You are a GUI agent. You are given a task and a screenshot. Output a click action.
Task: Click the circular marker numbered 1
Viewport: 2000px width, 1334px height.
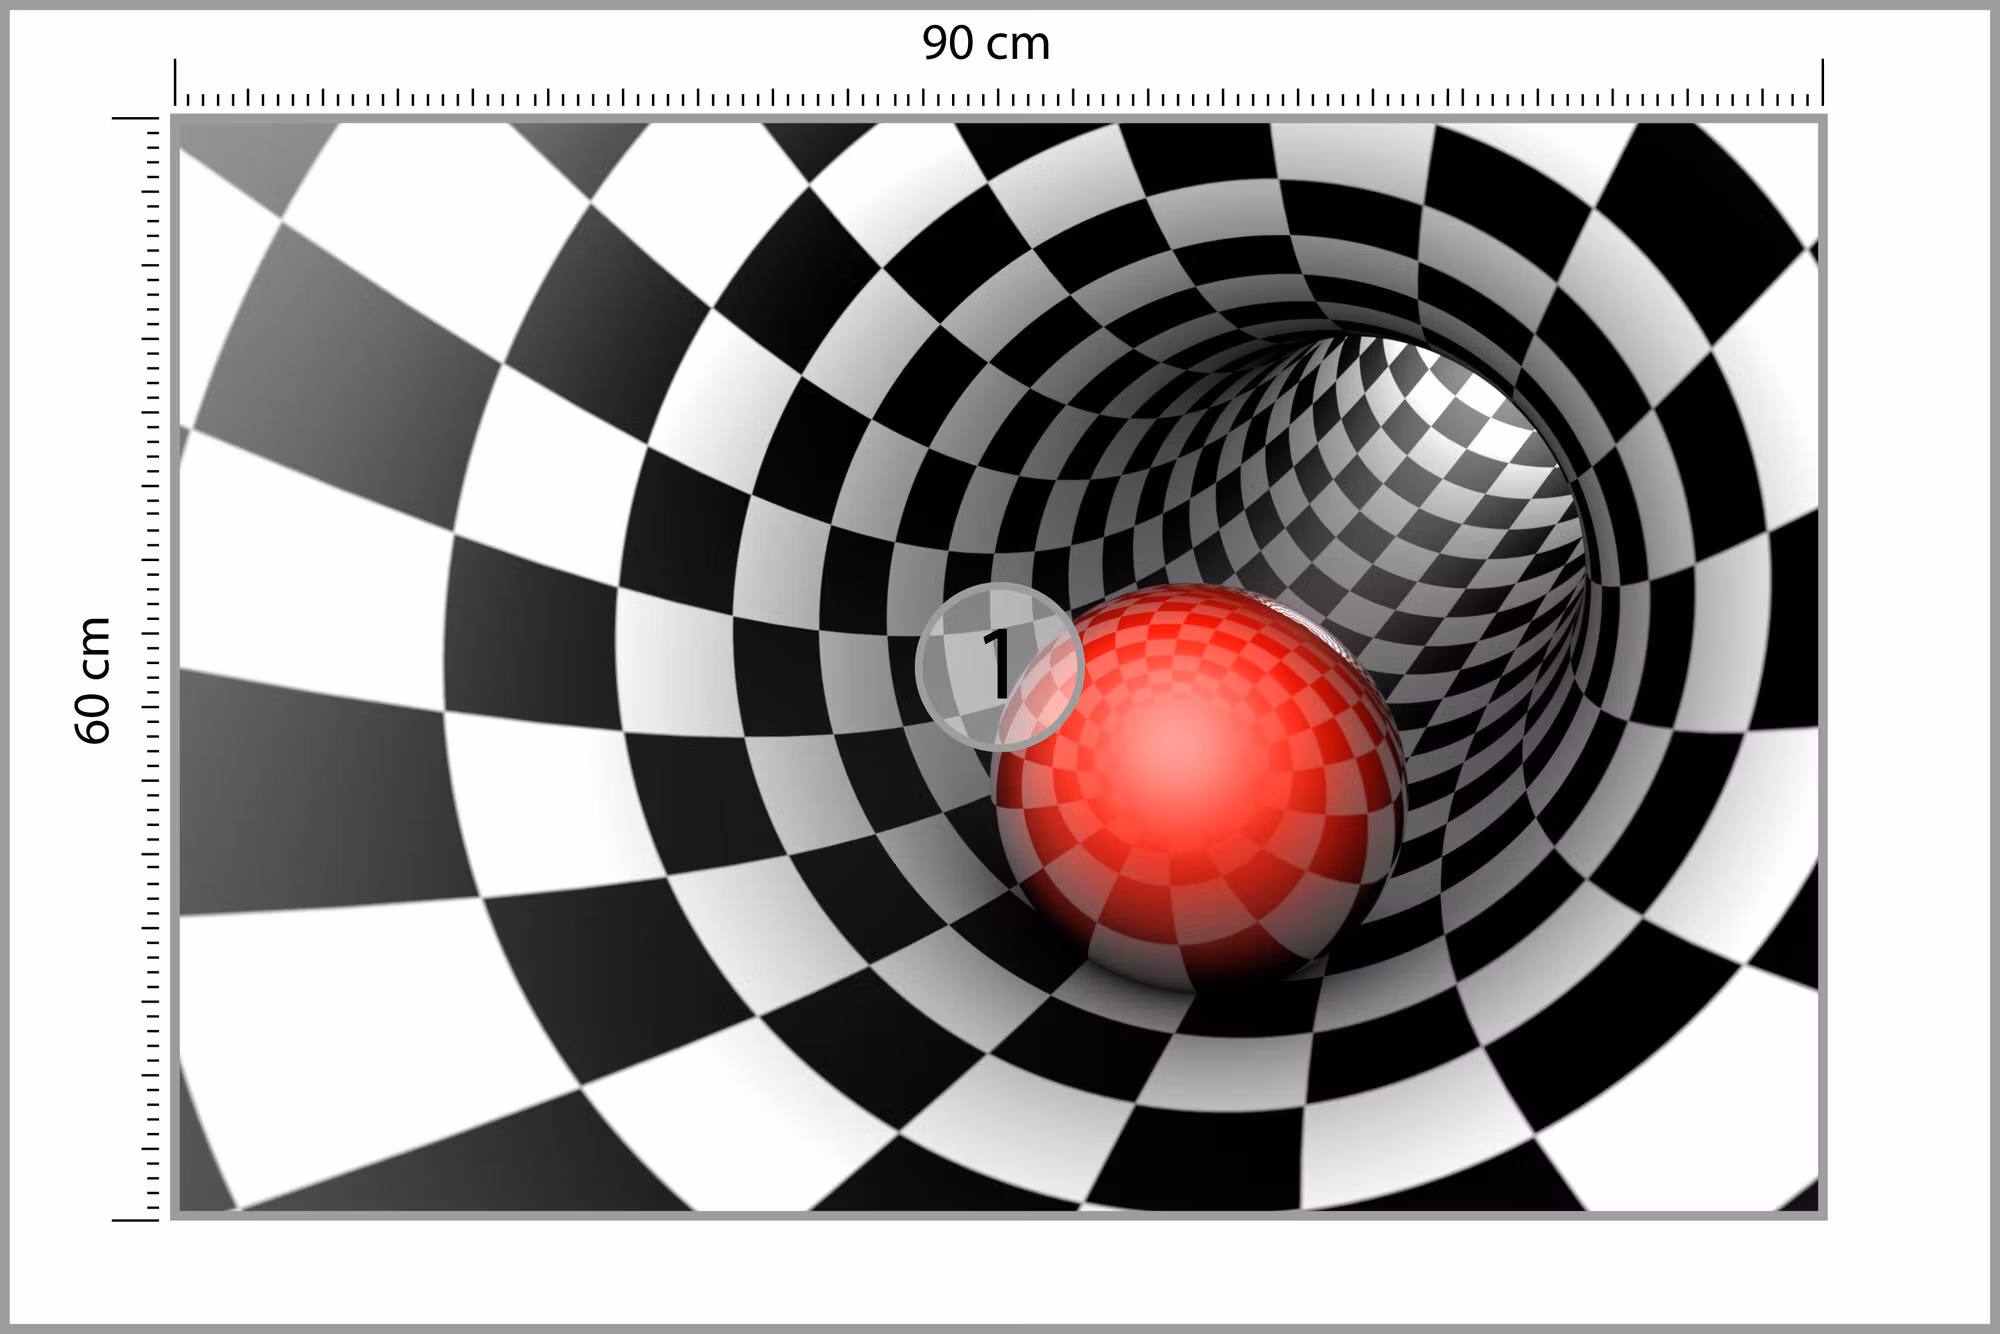pos(1000,667)
